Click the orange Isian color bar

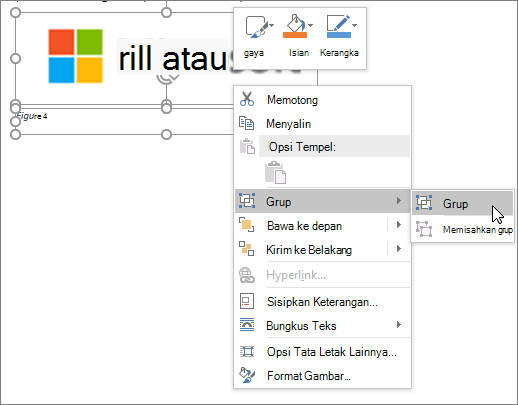tap(295, 35)
